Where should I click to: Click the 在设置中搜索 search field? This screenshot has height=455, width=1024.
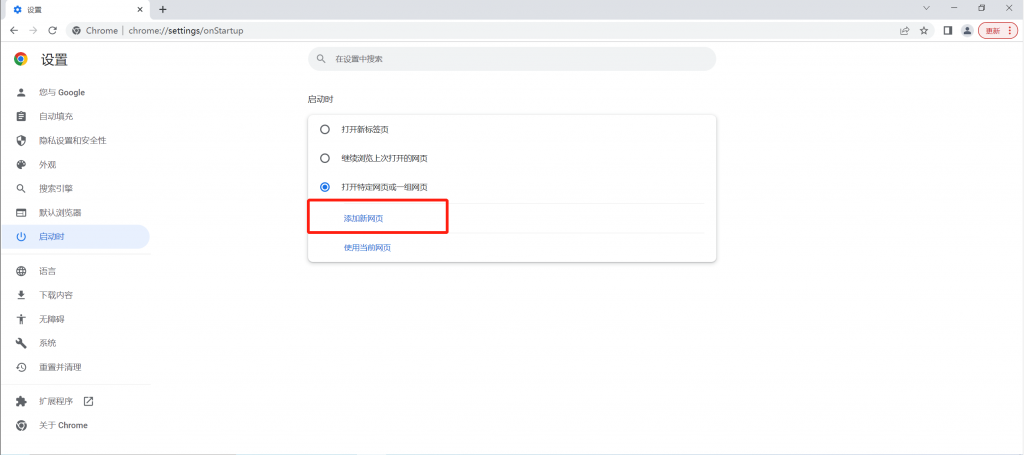[512, 59]
